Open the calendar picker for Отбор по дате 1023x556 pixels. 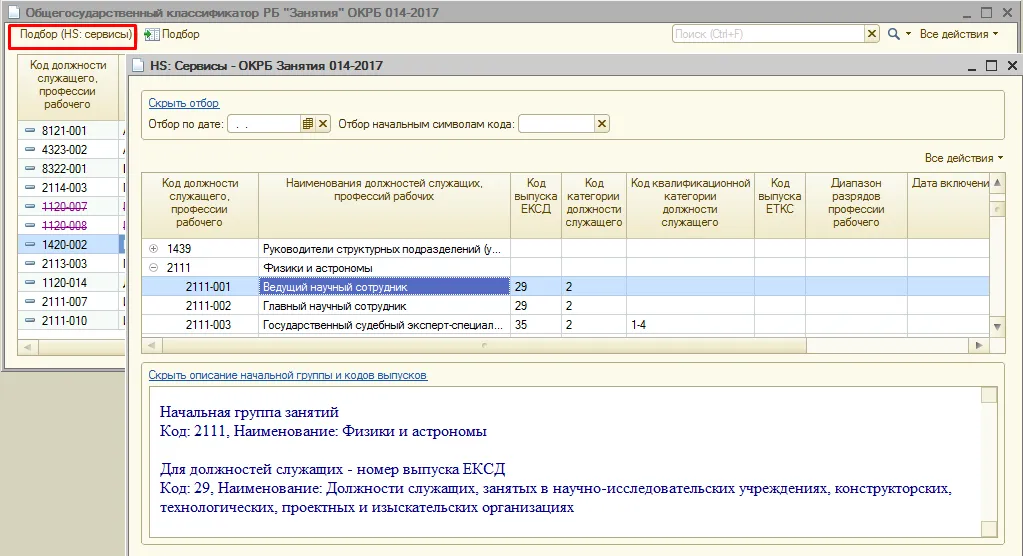click(308, 124)
